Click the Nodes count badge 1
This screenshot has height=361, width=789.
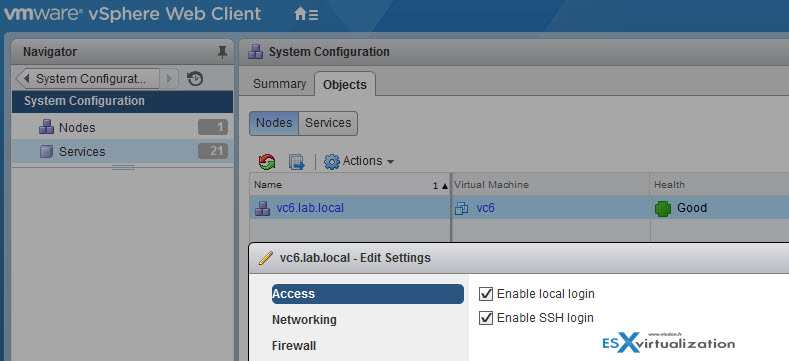213,127
